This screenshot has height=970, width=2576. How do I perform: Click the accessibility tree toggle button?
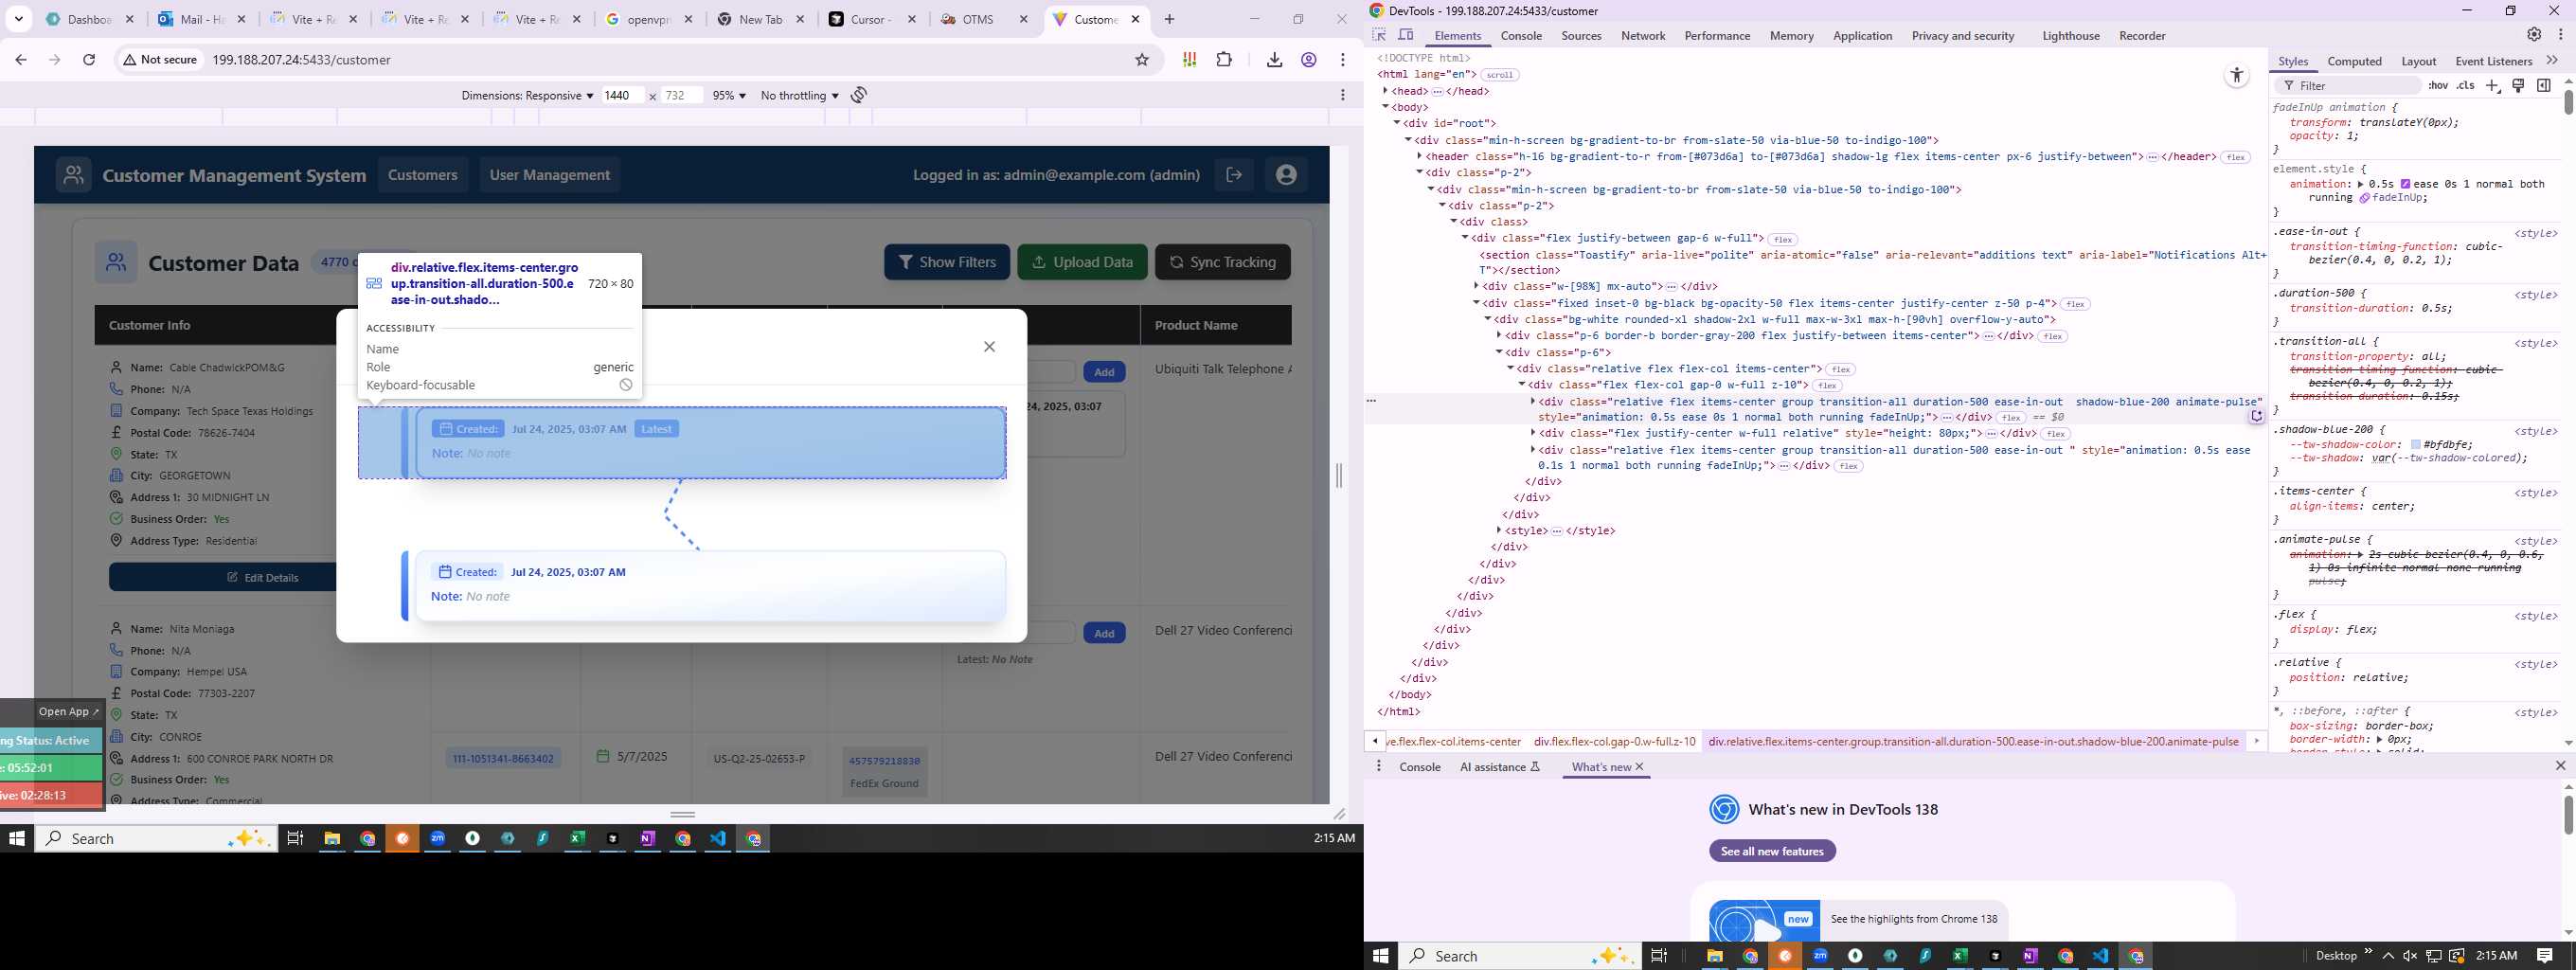(x=2237, y=76)
